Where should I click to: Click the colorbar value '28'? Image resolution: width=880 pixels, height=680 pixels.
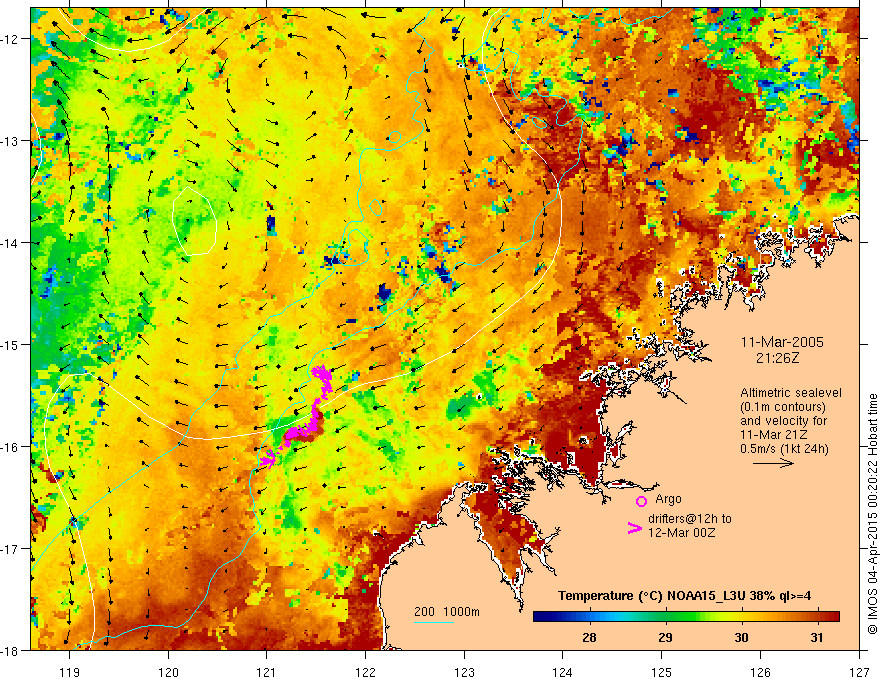[x=589, y=637]
